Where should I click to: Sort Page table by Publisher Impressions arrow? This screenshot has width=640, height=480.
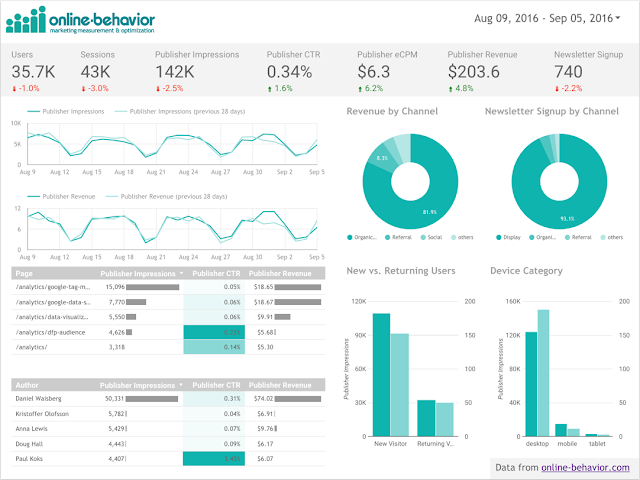[181, 273]
